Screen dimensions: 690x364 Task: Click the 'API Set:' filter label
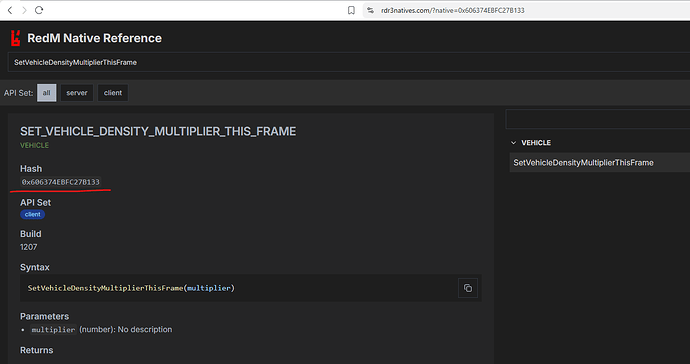pyautogui.click(x=18, y=93)
